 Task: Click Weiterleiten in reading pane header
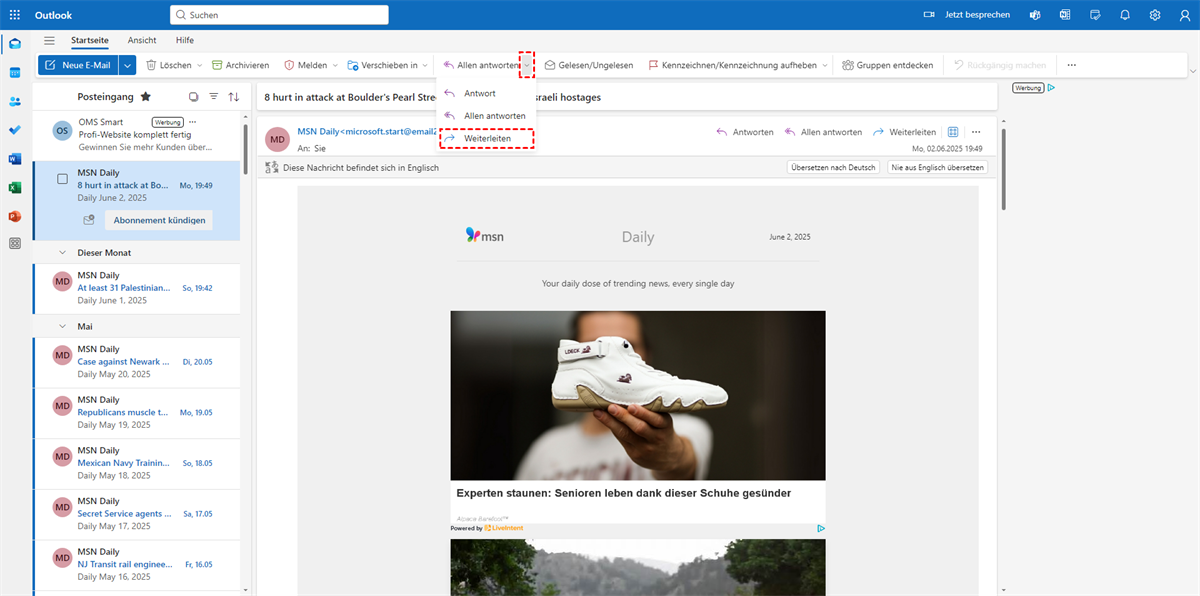coord(904,132)
